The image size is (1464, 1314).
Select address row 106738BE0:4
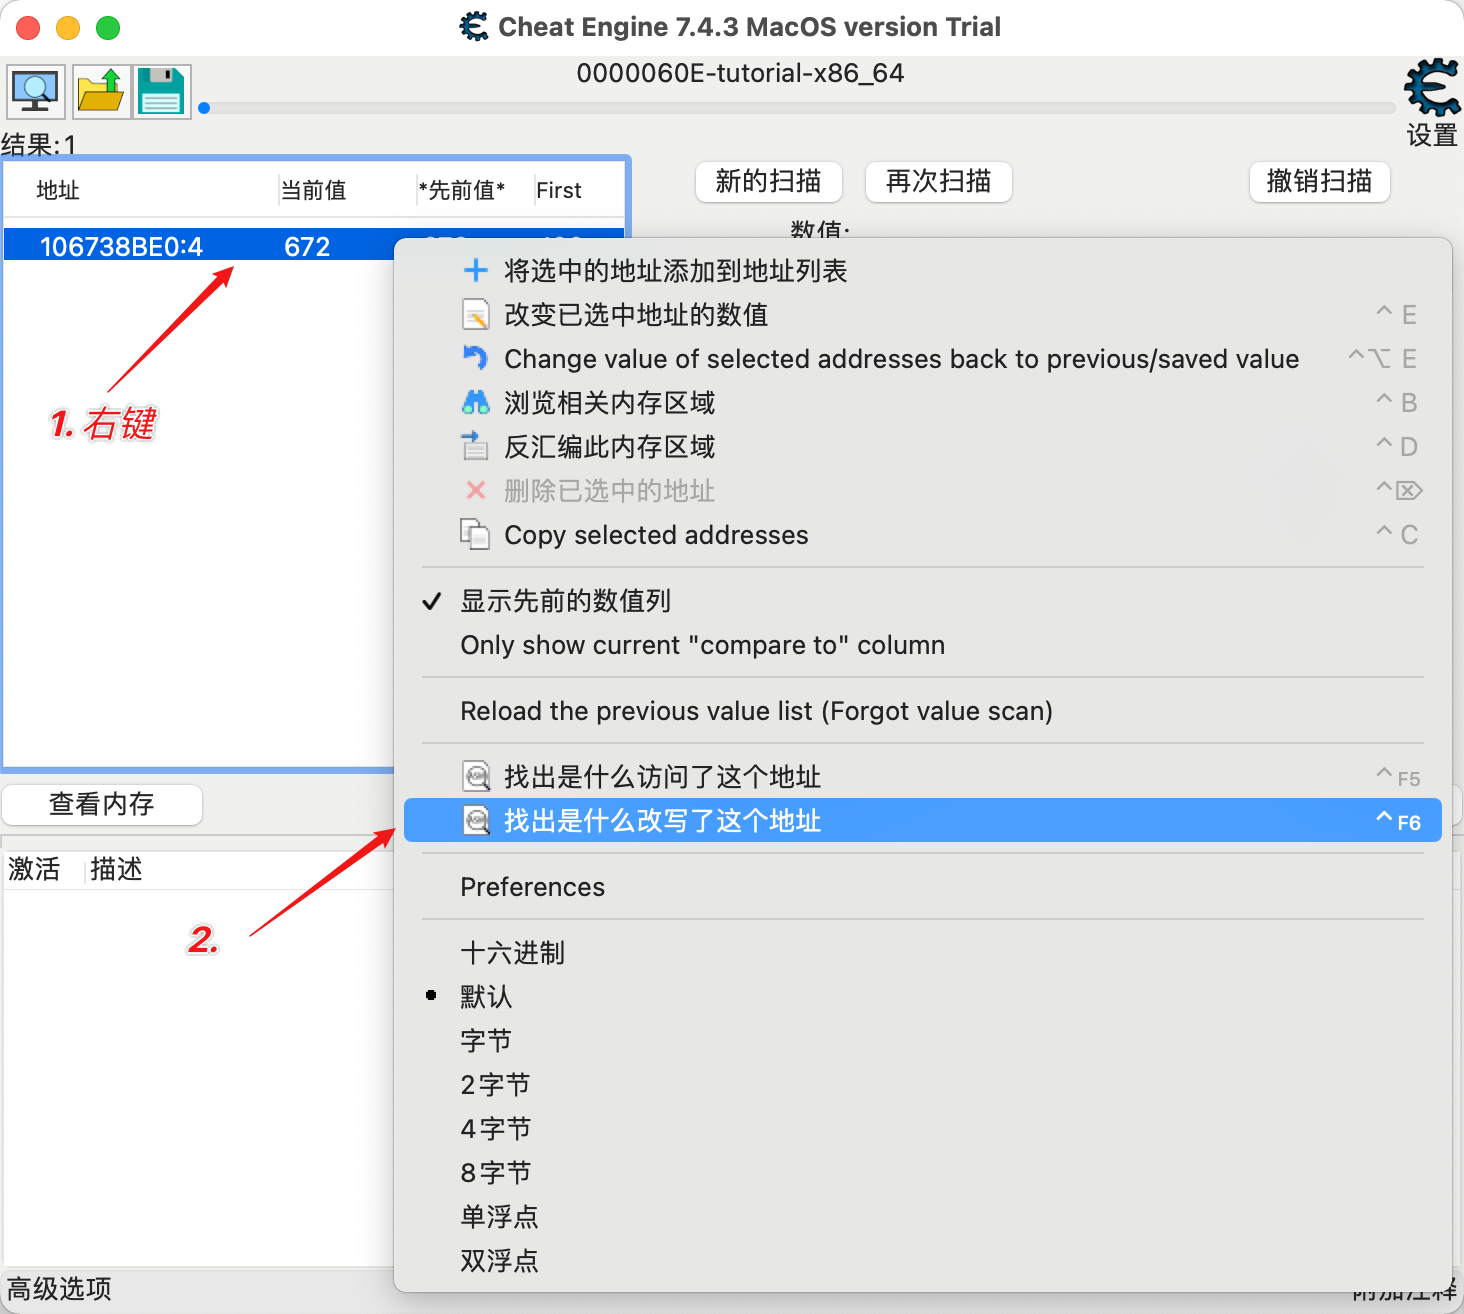click(200, 246)
